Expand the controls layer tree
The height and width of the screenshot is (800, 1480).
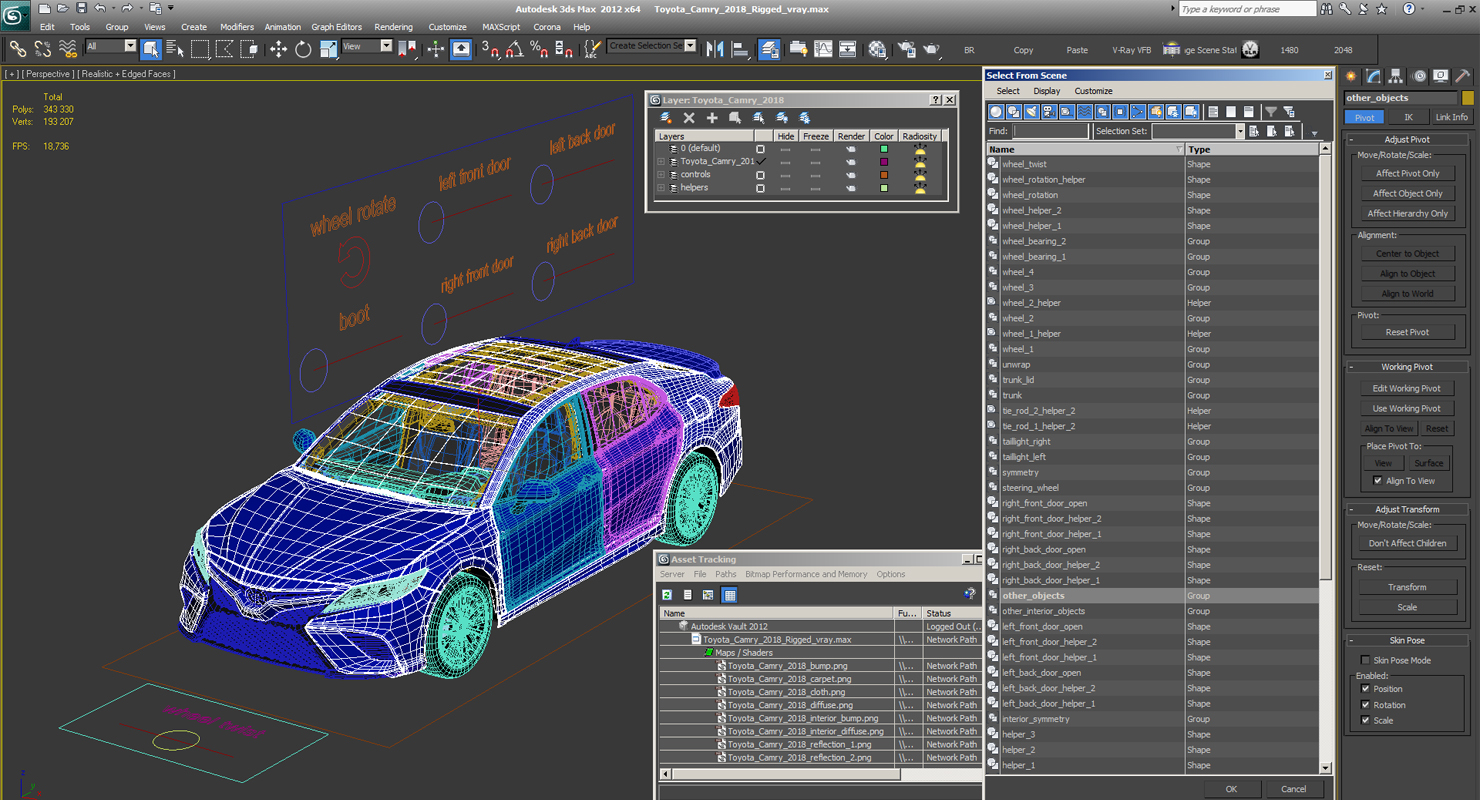(x=660, y=175)
